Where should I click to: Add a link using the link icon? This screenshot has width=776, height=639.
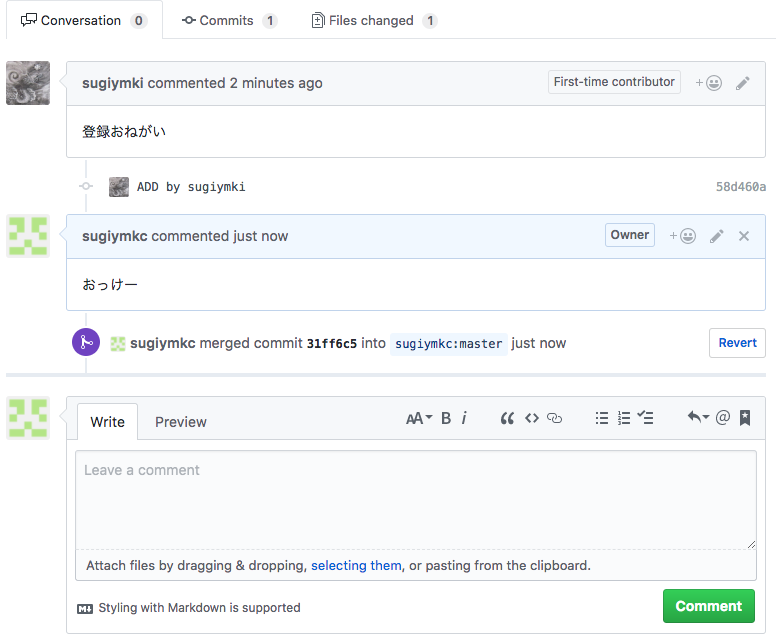pyautogui.click(x=555, y=419)
